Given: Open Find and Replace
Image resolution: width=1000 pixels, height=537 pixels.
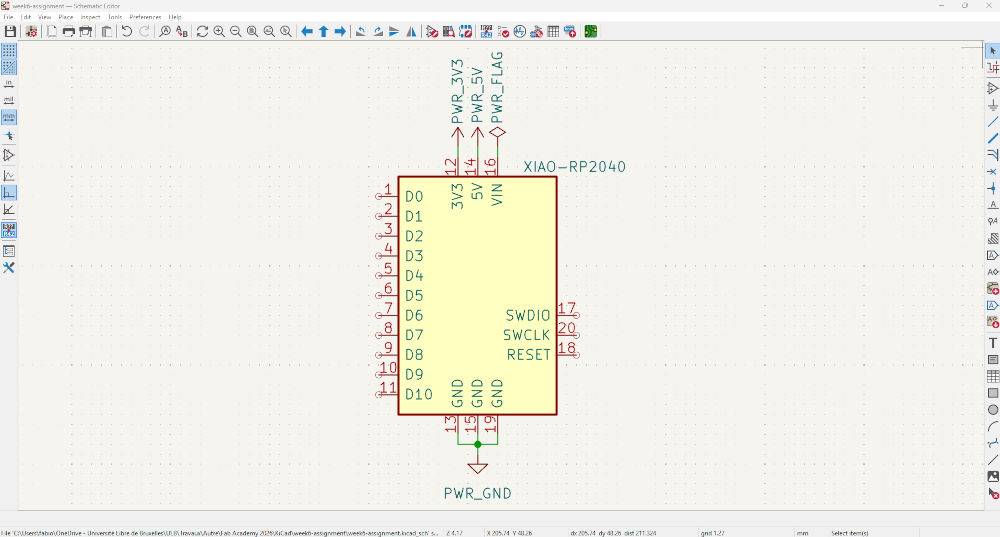Looking at the screenshot, I should point(182,31).
